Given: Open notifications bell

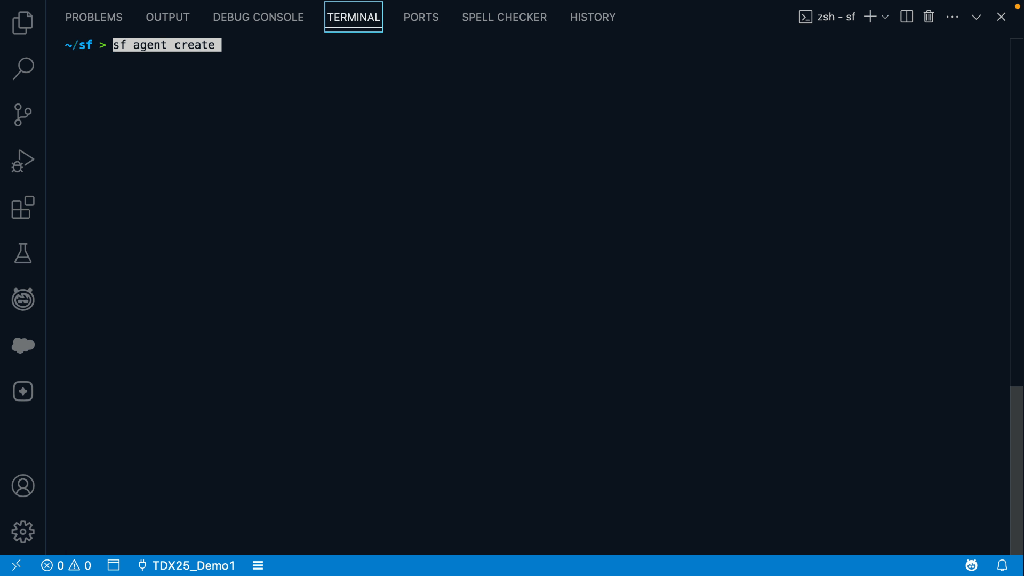Looking at the screenshot, I should pyautogui.click(x=1002, y=566).
